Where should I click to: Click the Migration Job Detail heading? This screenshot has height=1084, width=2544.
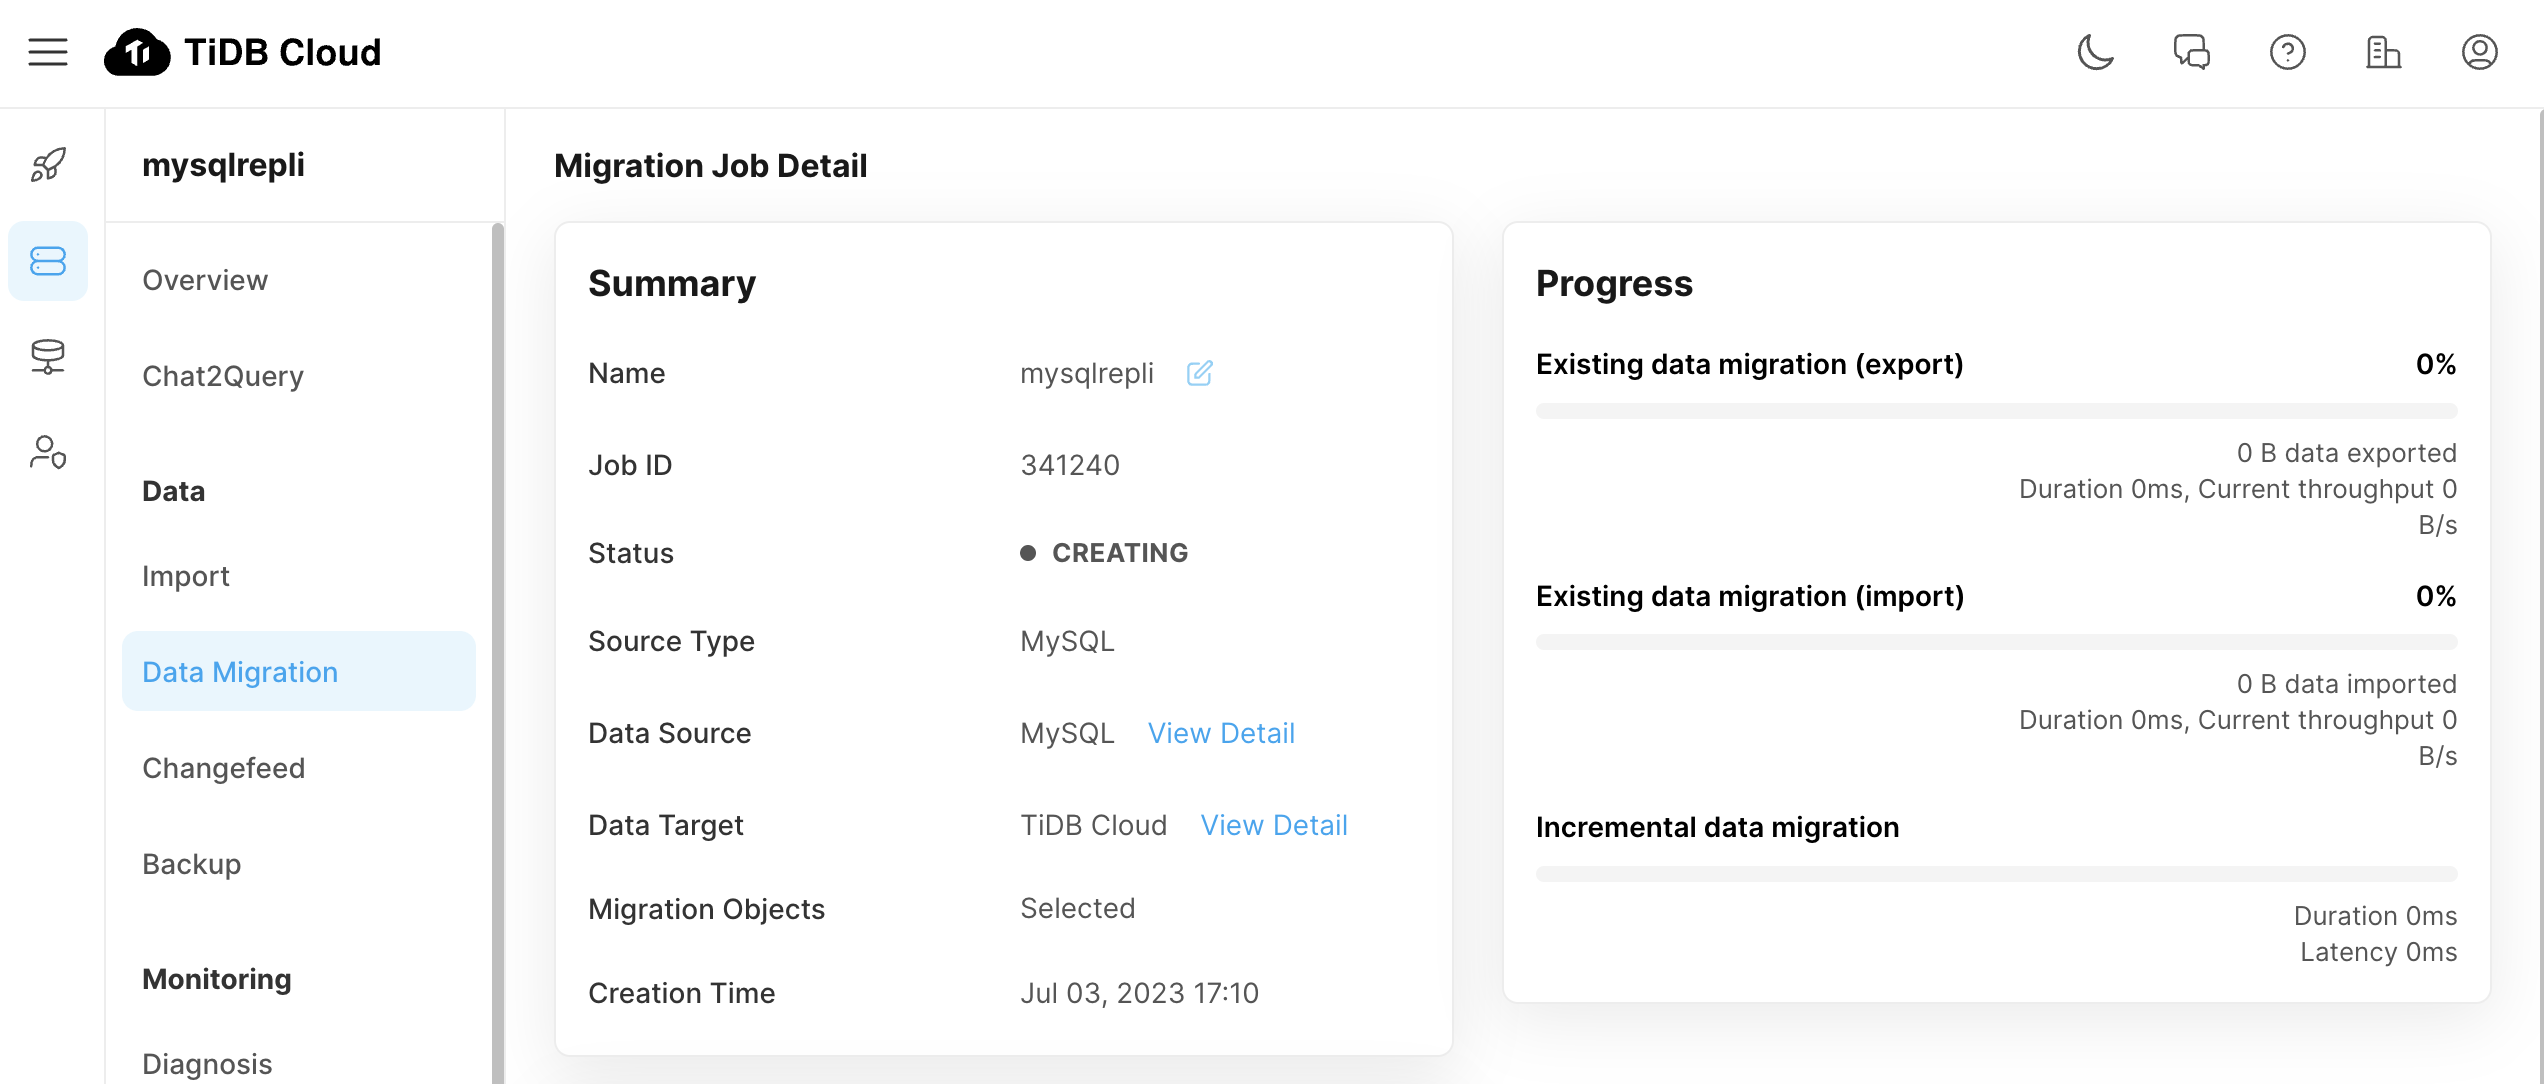pos(711,166)
